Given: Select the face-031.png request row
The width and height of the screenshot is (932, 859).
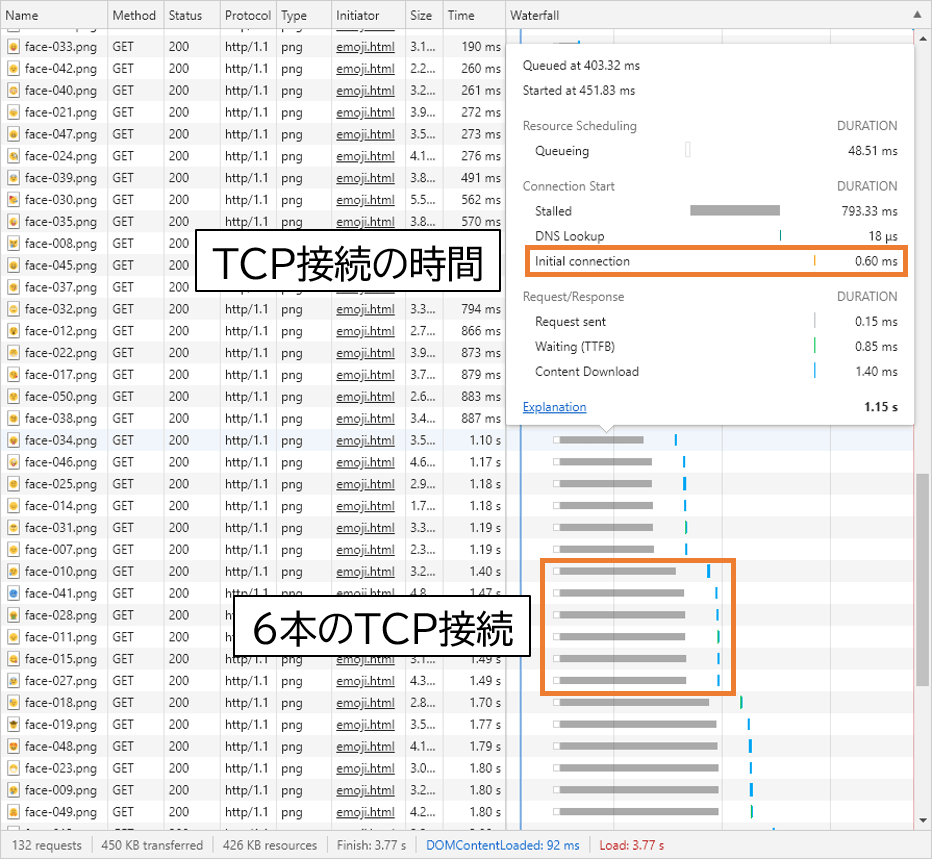Looking at the screenshot, I should pos(456,528).
